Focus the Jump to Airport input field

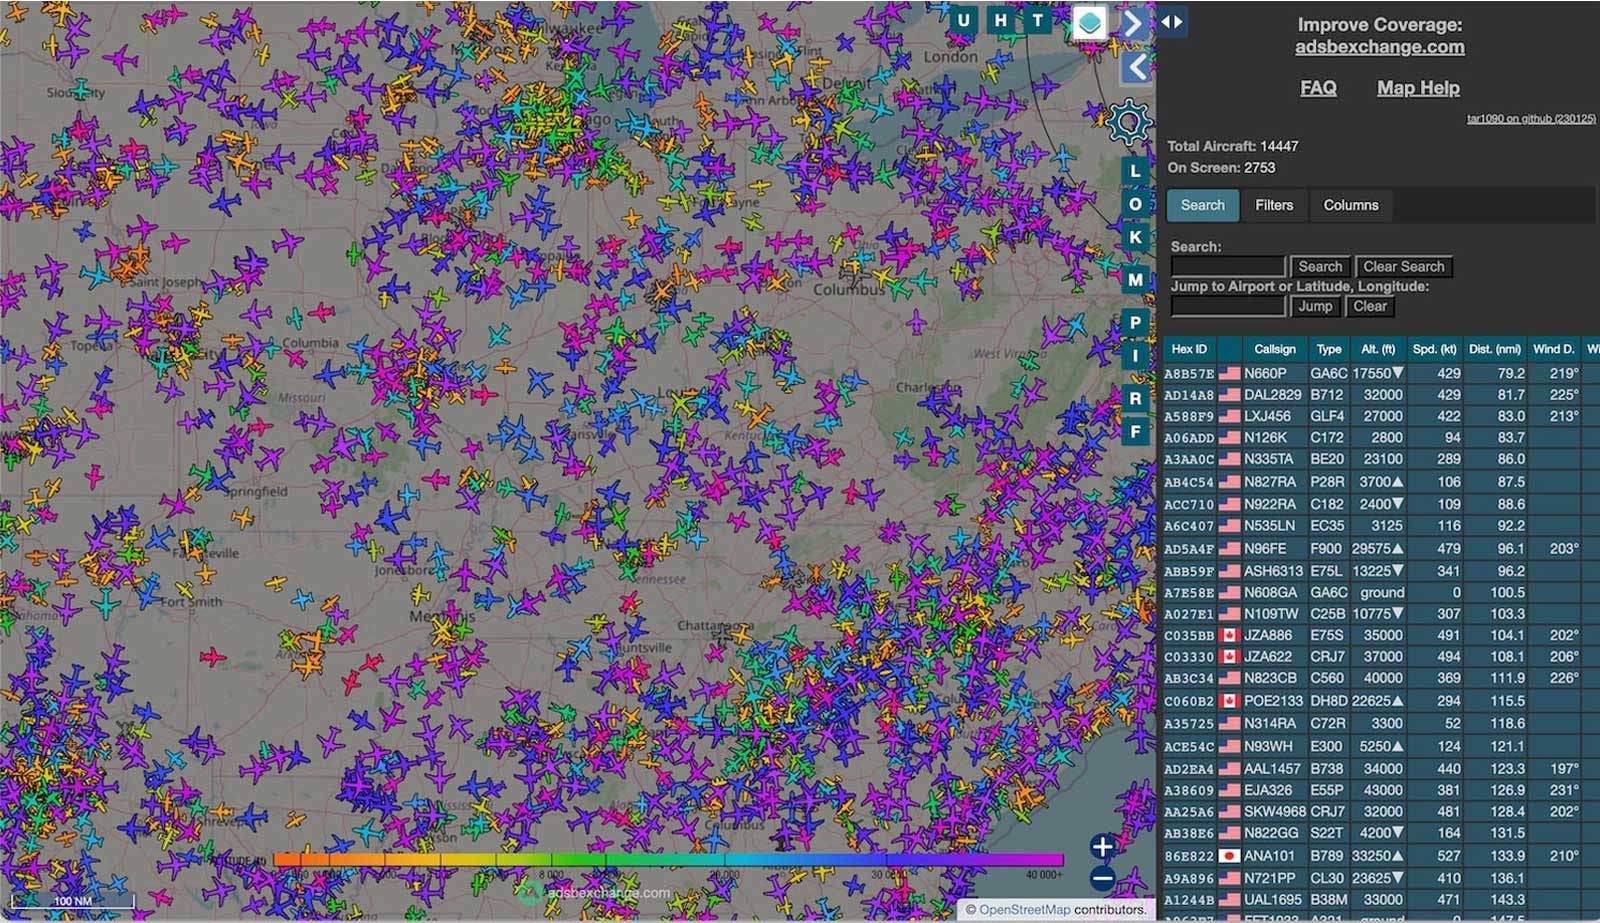click(x=1228, y=306)
